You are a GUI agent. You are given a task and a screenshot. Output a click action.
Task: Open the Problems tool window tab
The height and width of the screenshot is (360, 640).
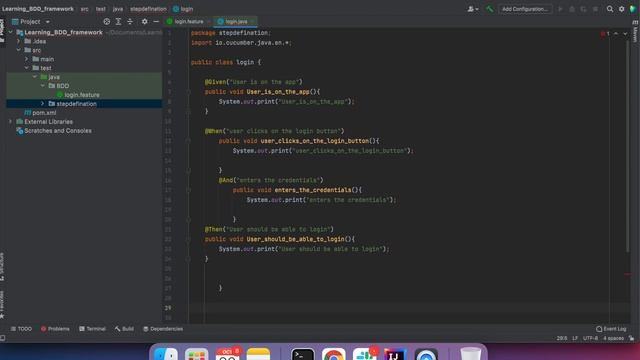pos(55,329)
